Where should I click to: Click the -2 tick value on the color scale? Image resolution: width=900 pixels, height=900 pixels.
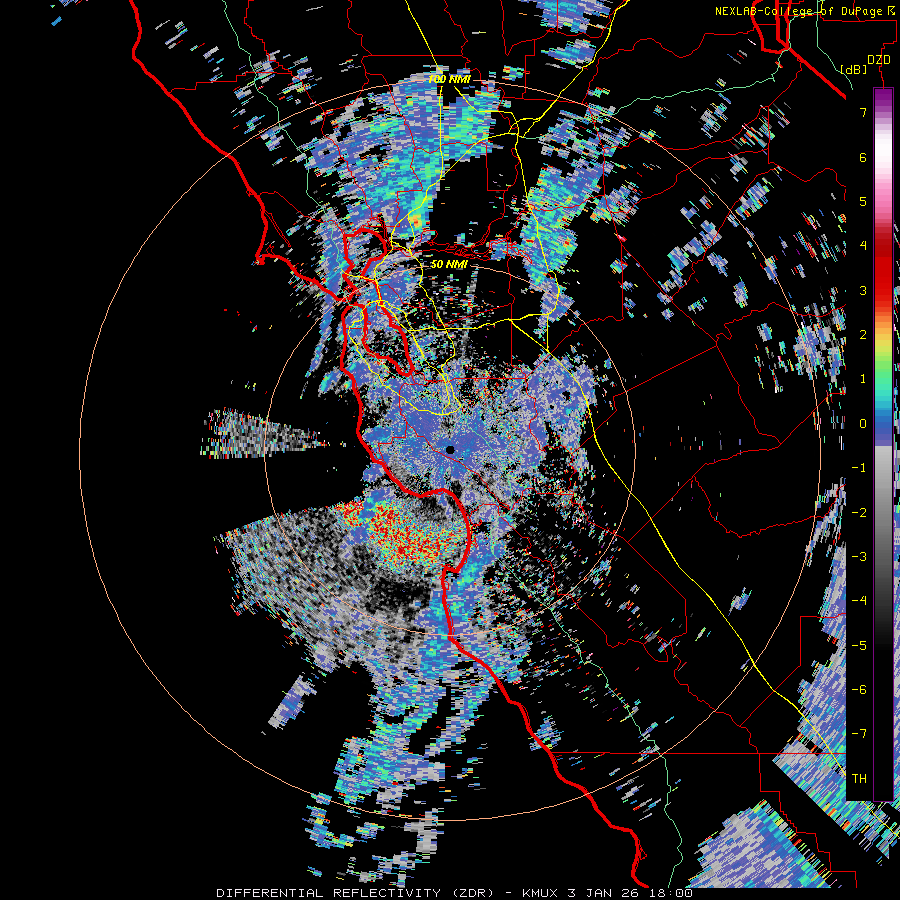tap(859, 512)
